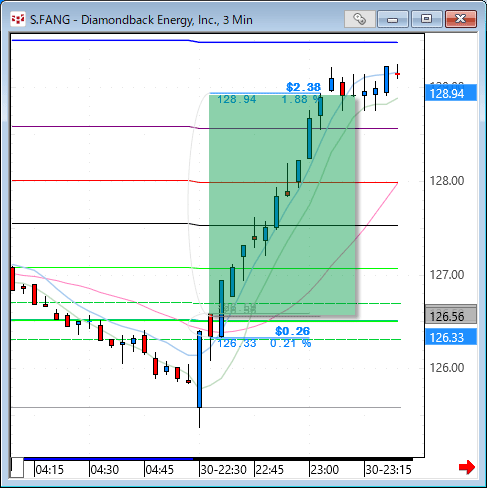Click the $2.38 profit annotation
The image size is (487, 488).
click(x=303, y=87)
